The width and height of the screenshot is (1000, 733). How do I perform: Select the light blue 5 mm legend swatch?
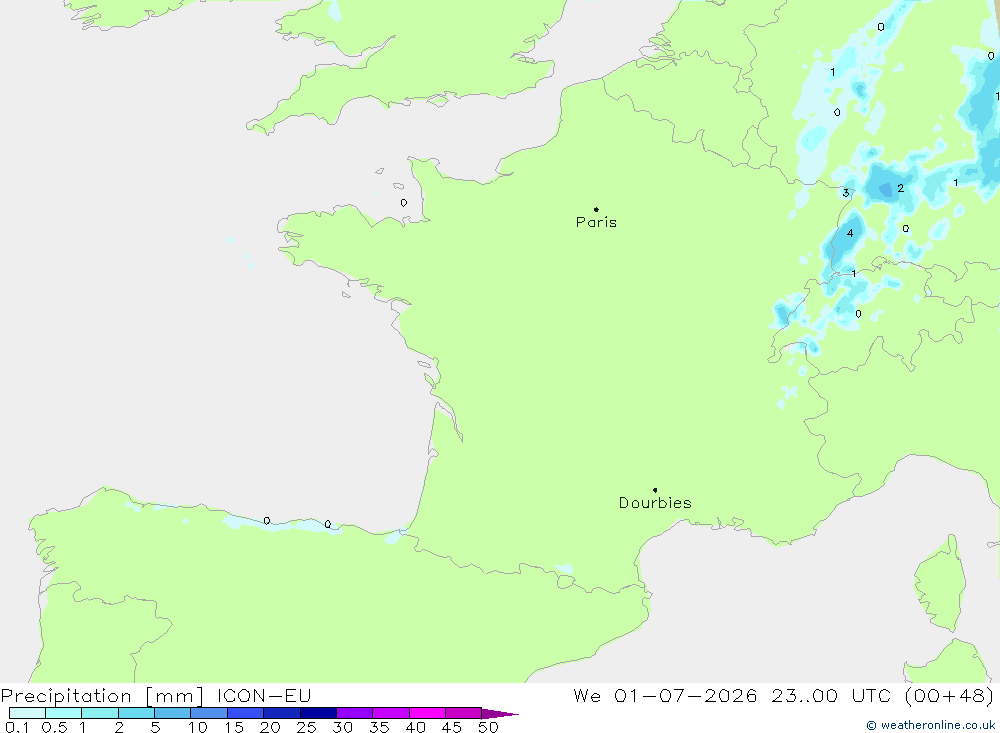point(172,713)
